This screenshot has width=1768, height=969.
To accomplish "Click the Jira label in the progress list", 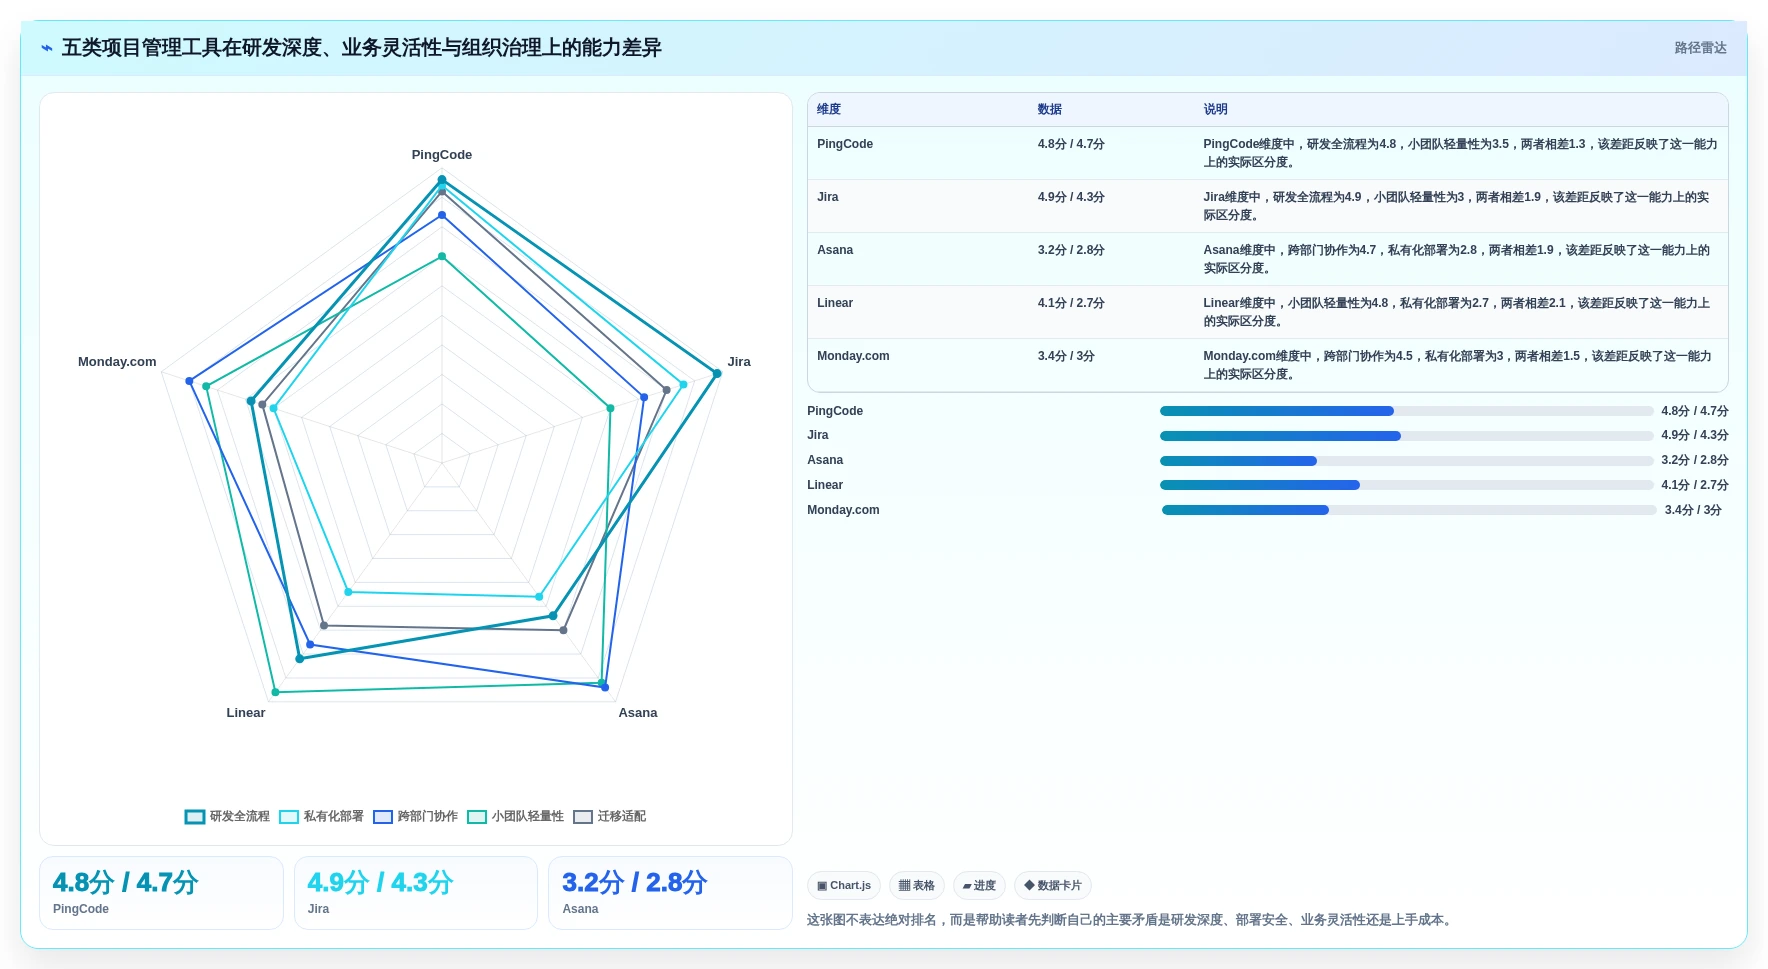I will [x=818, y=435].
